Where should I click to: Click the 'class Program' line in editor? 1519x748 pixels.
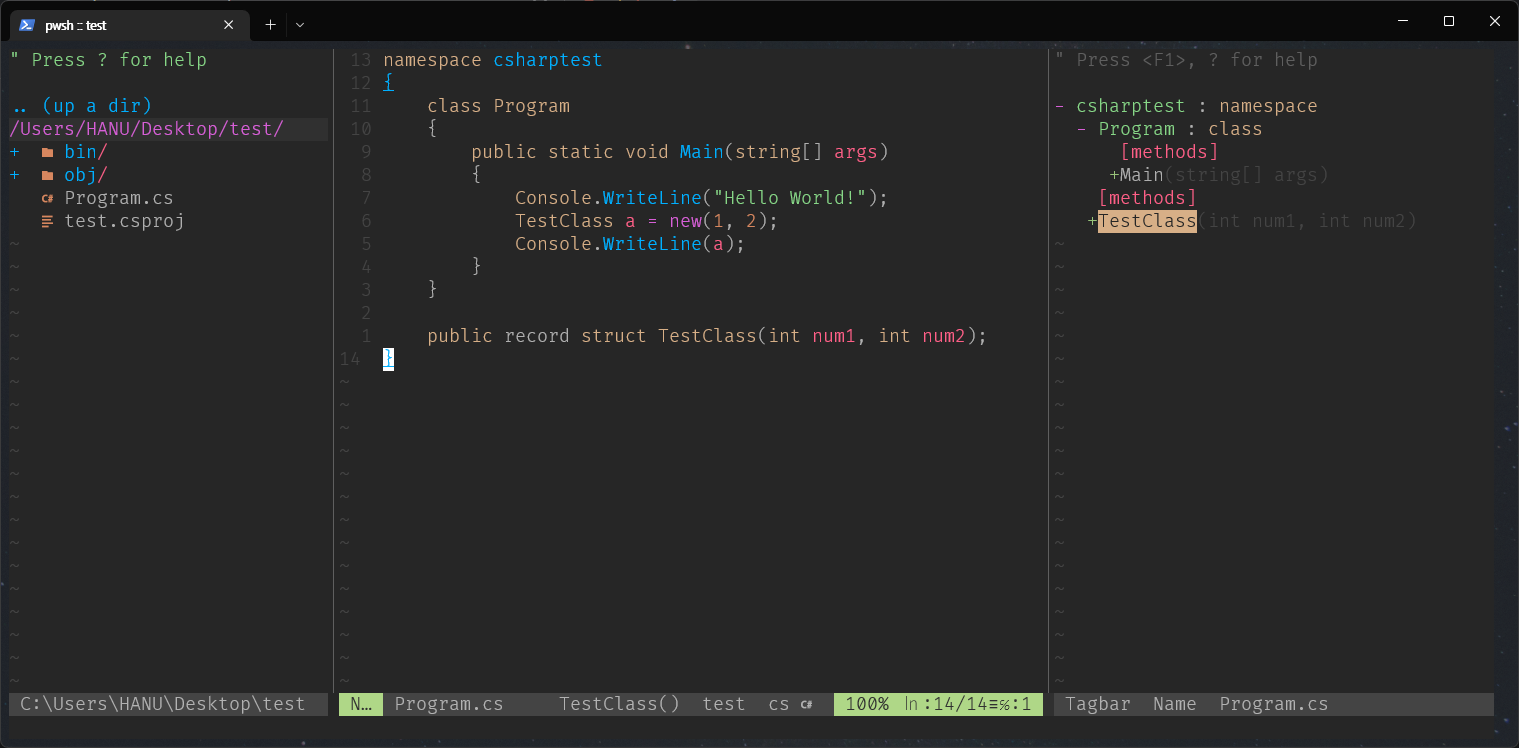coord(498,106)
